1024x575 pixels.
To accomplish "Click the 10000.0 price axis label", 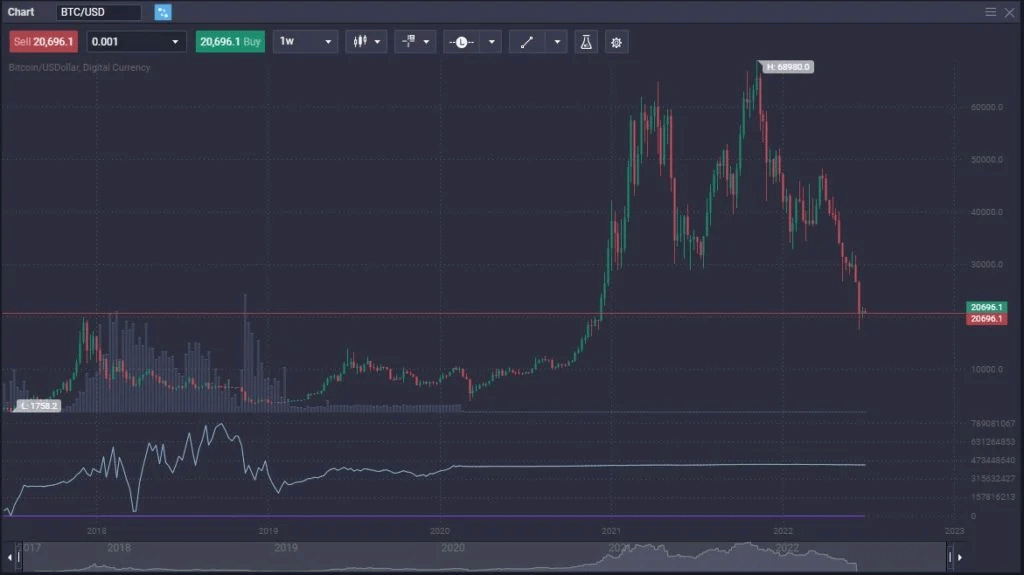I will pyautogui.click(x=986, y=369).
